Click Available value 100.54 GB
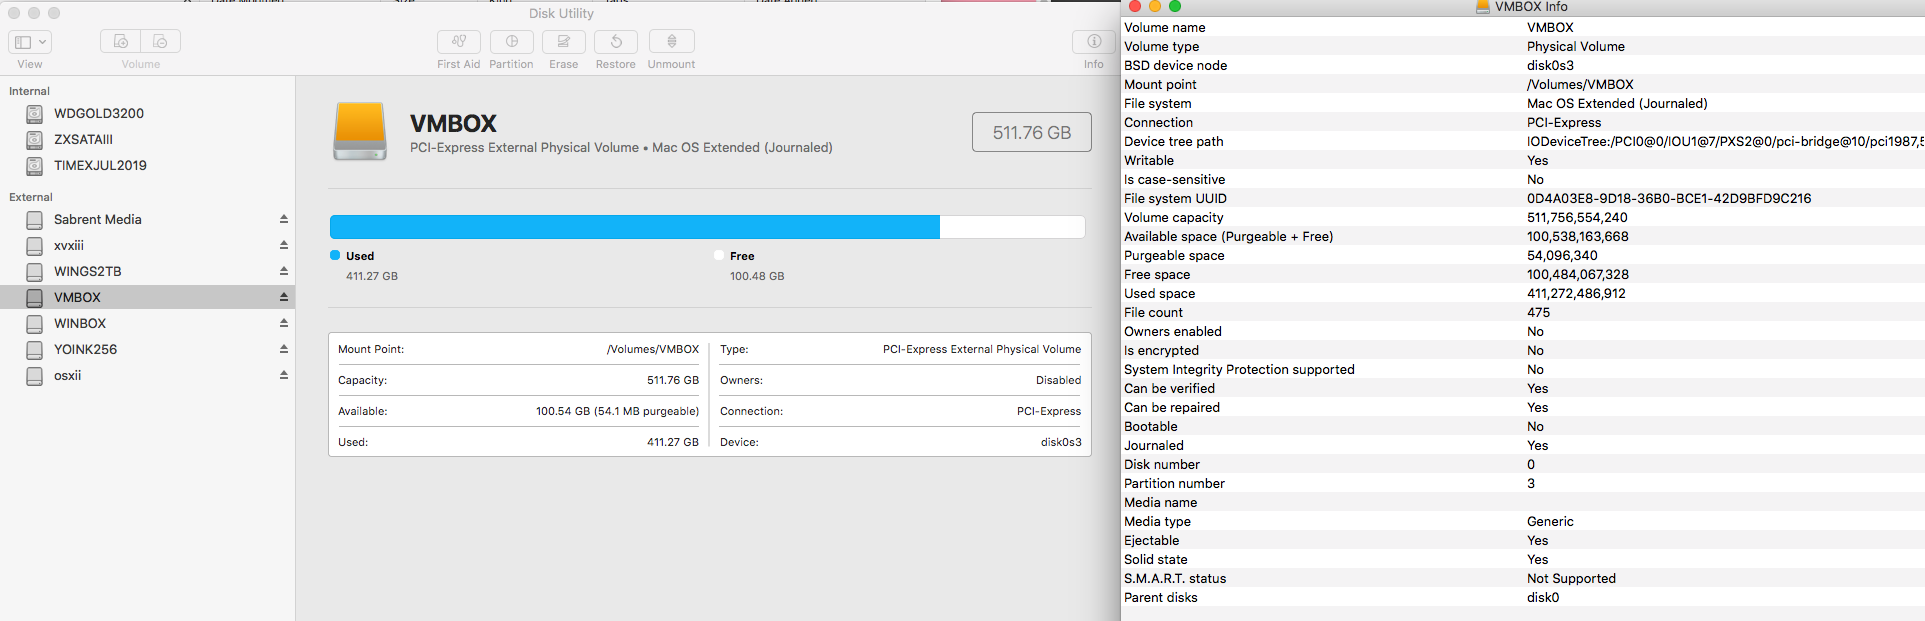This screenshot has width=1925, height=621. [x=617, y=411]
